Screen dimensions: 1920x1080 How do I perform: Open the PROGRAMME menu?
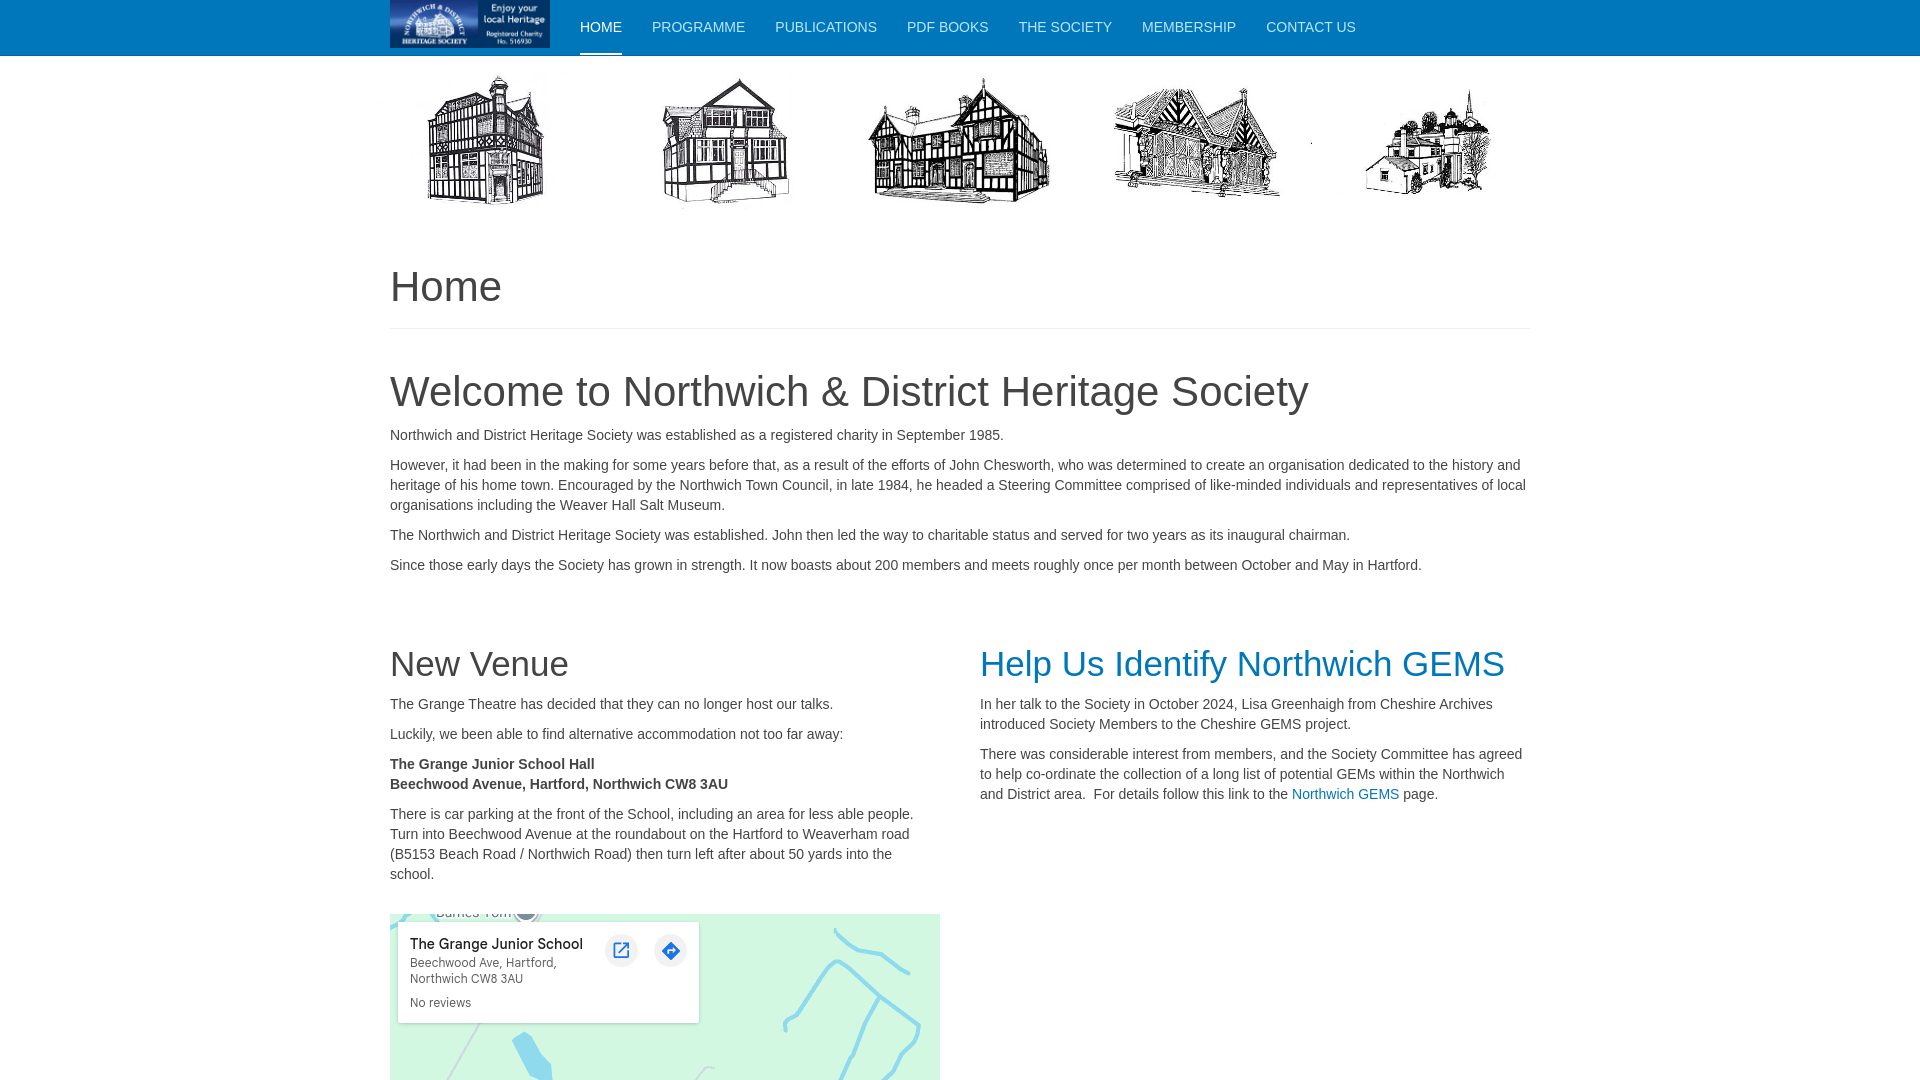point(698,27)
